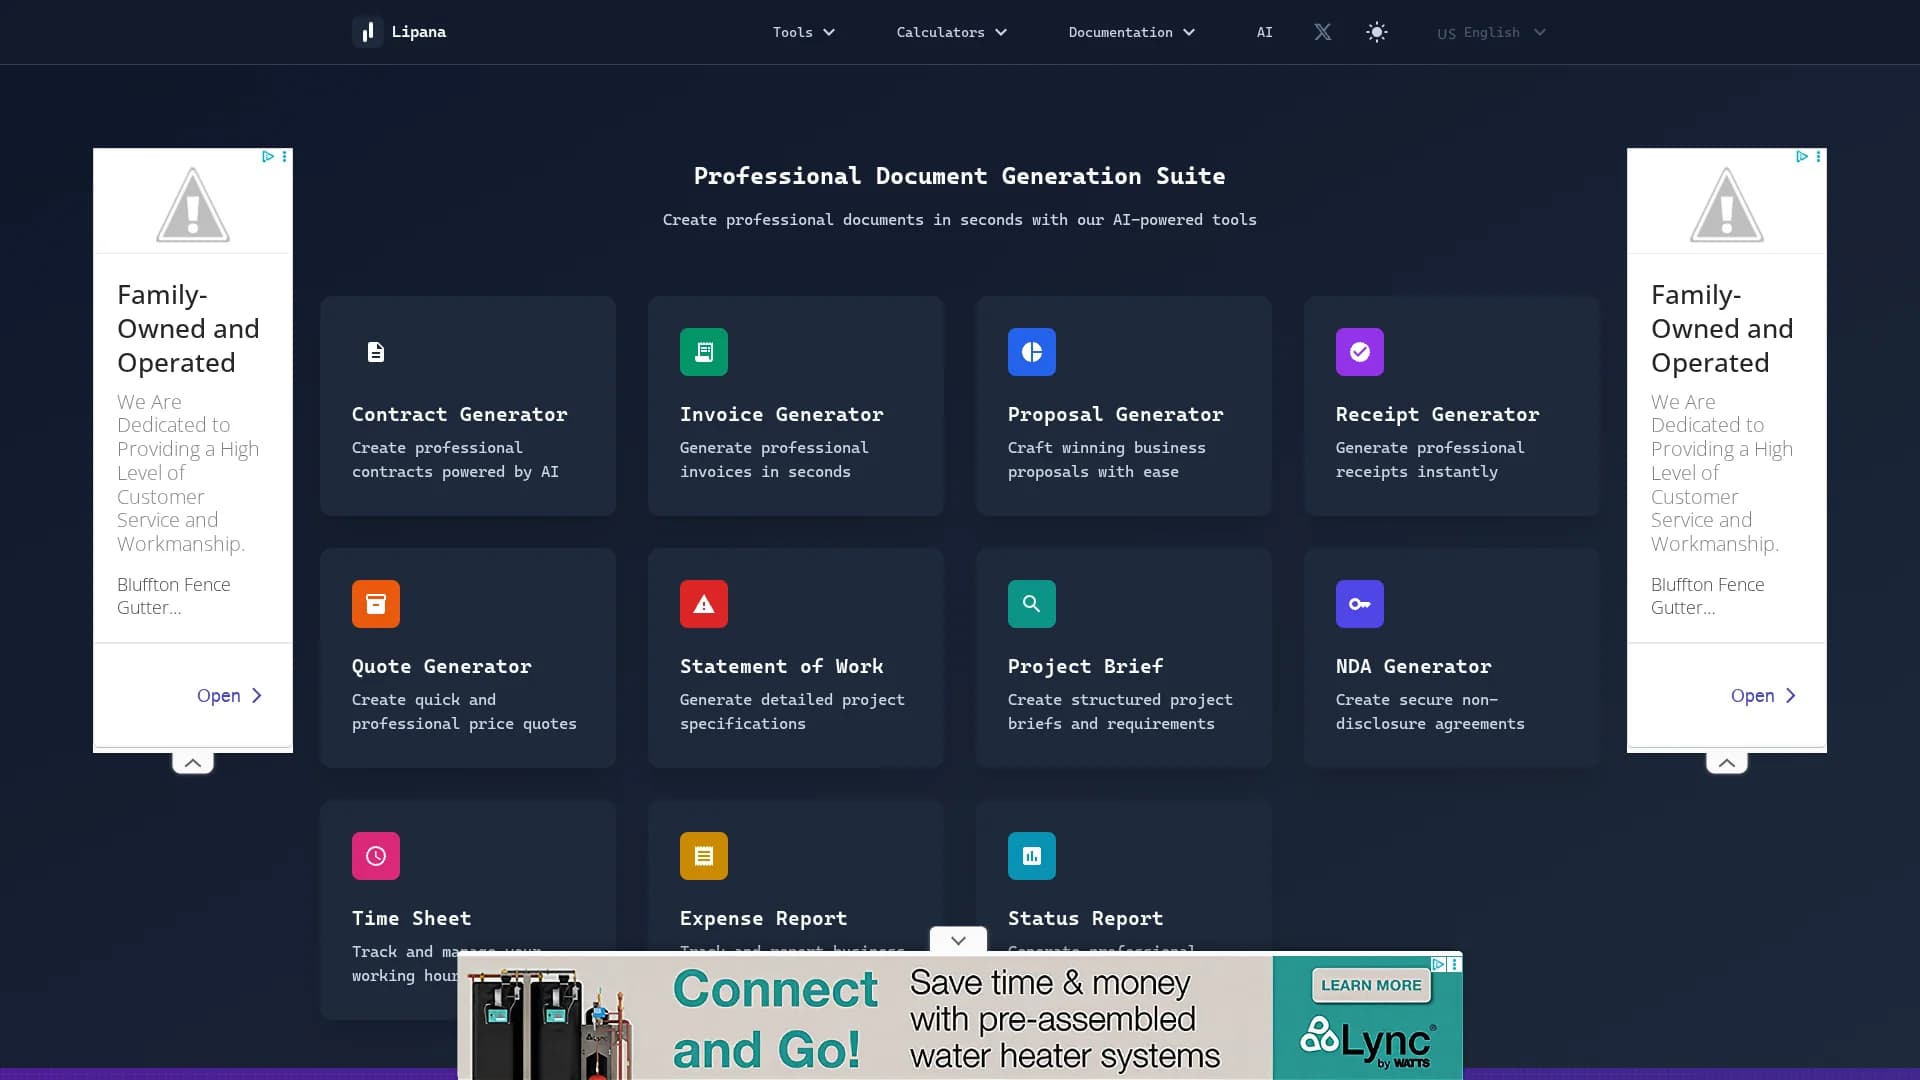
Task: Click 'Professional Document Generation Suite' heading
Action: (960, 177)
